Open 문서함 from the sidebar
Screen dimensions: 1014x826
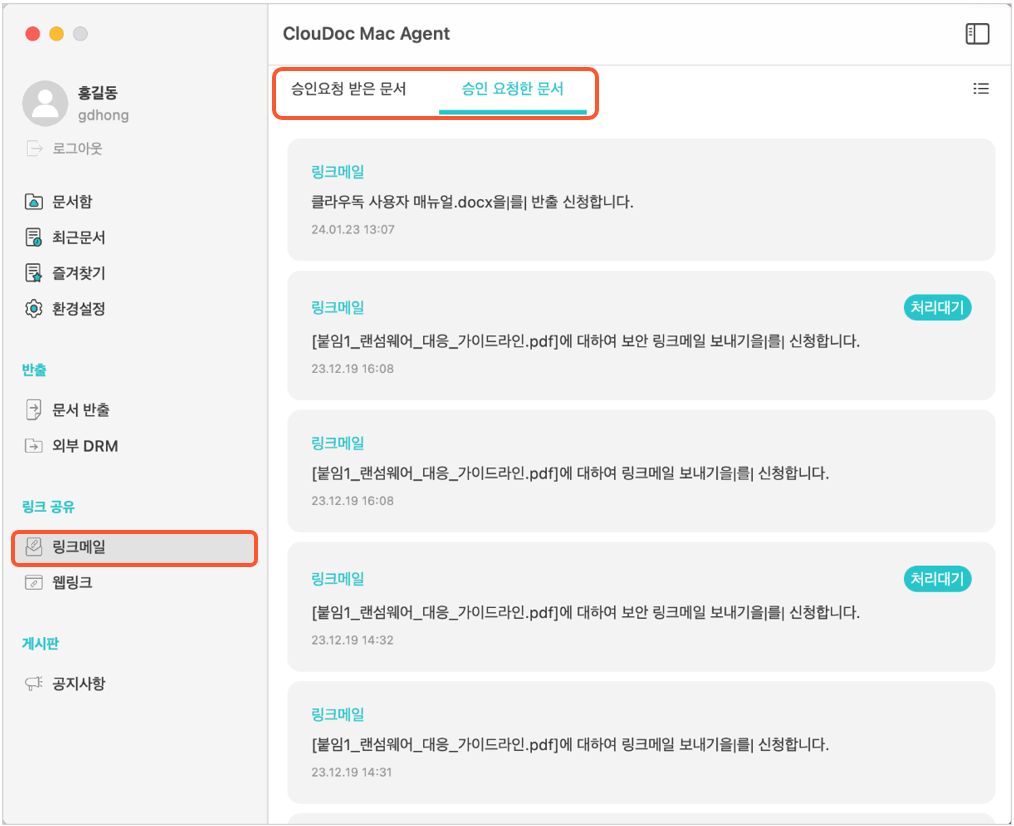(x=72, y=201)
